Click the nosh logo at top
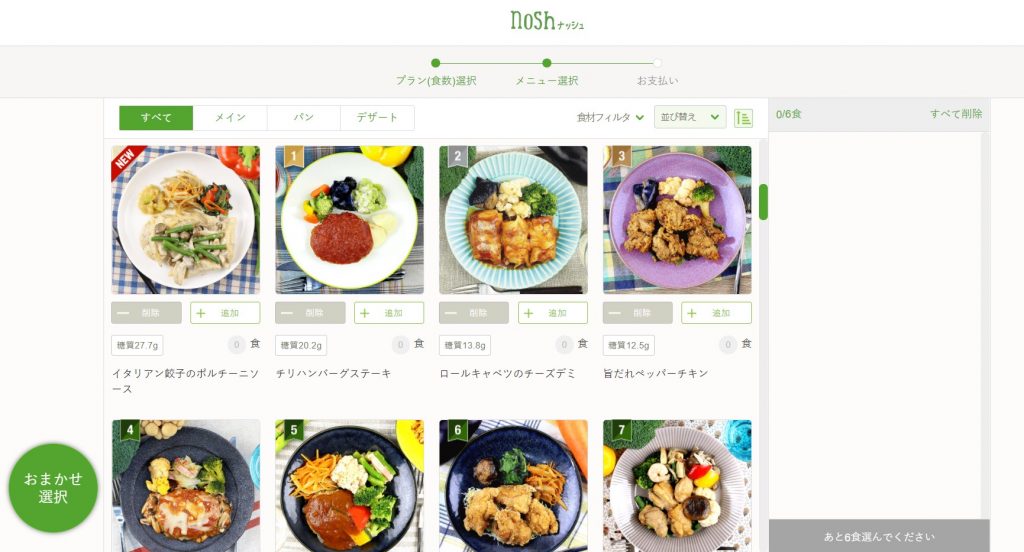Screen dimensions: 1024x552 pos(547,20)
